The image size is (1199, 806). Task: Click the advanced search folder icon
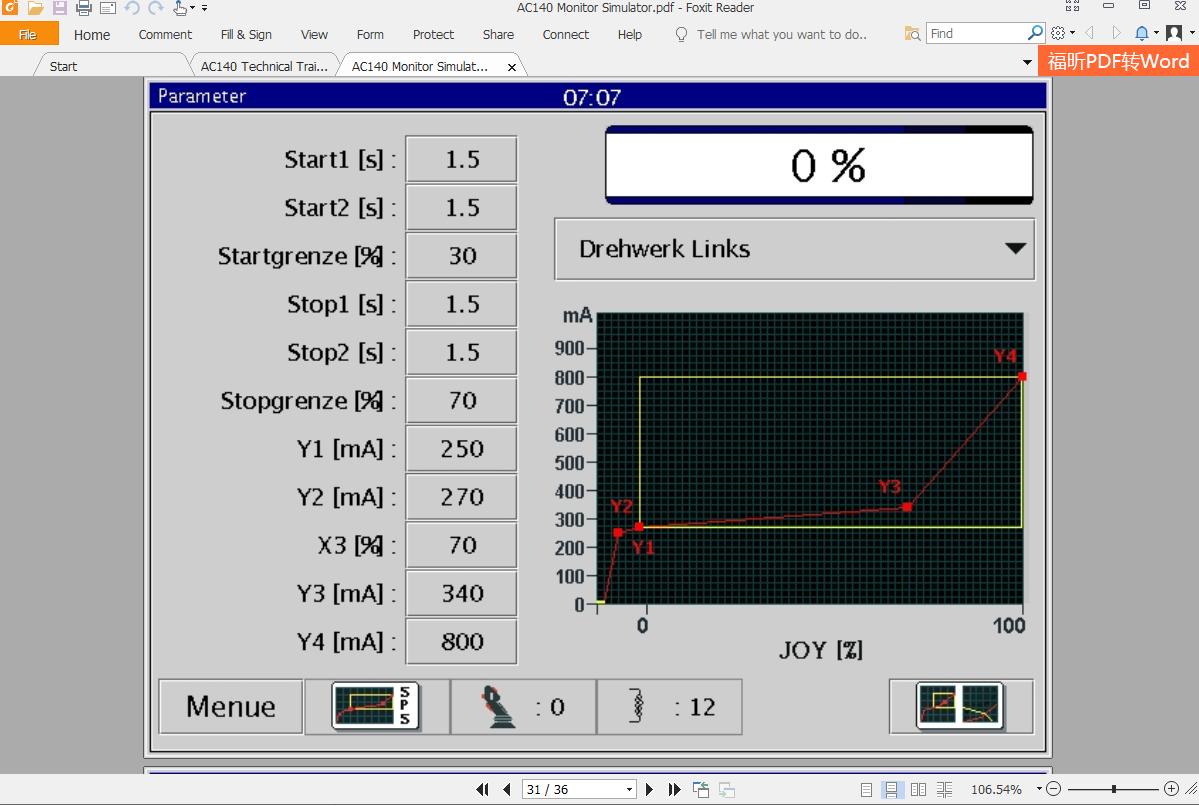click(x=912, y=33)
